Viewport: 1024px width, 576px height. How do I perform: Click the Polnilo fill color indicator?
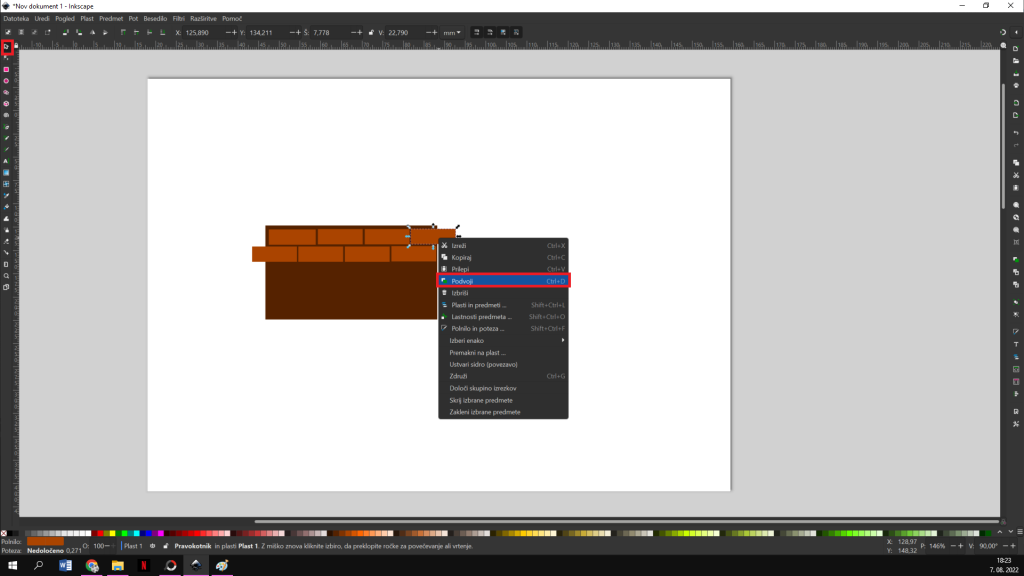pyautogui.click(x=45, y=541)
